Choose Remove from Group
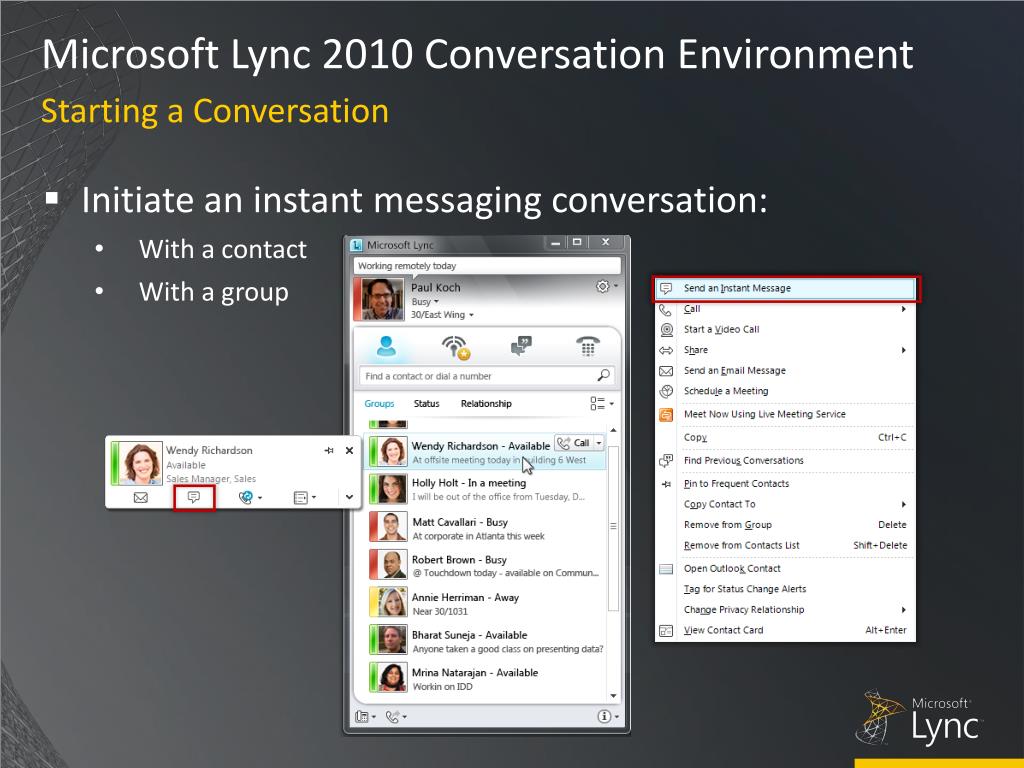Screen dimensions: 1024x768 (786, 525)
